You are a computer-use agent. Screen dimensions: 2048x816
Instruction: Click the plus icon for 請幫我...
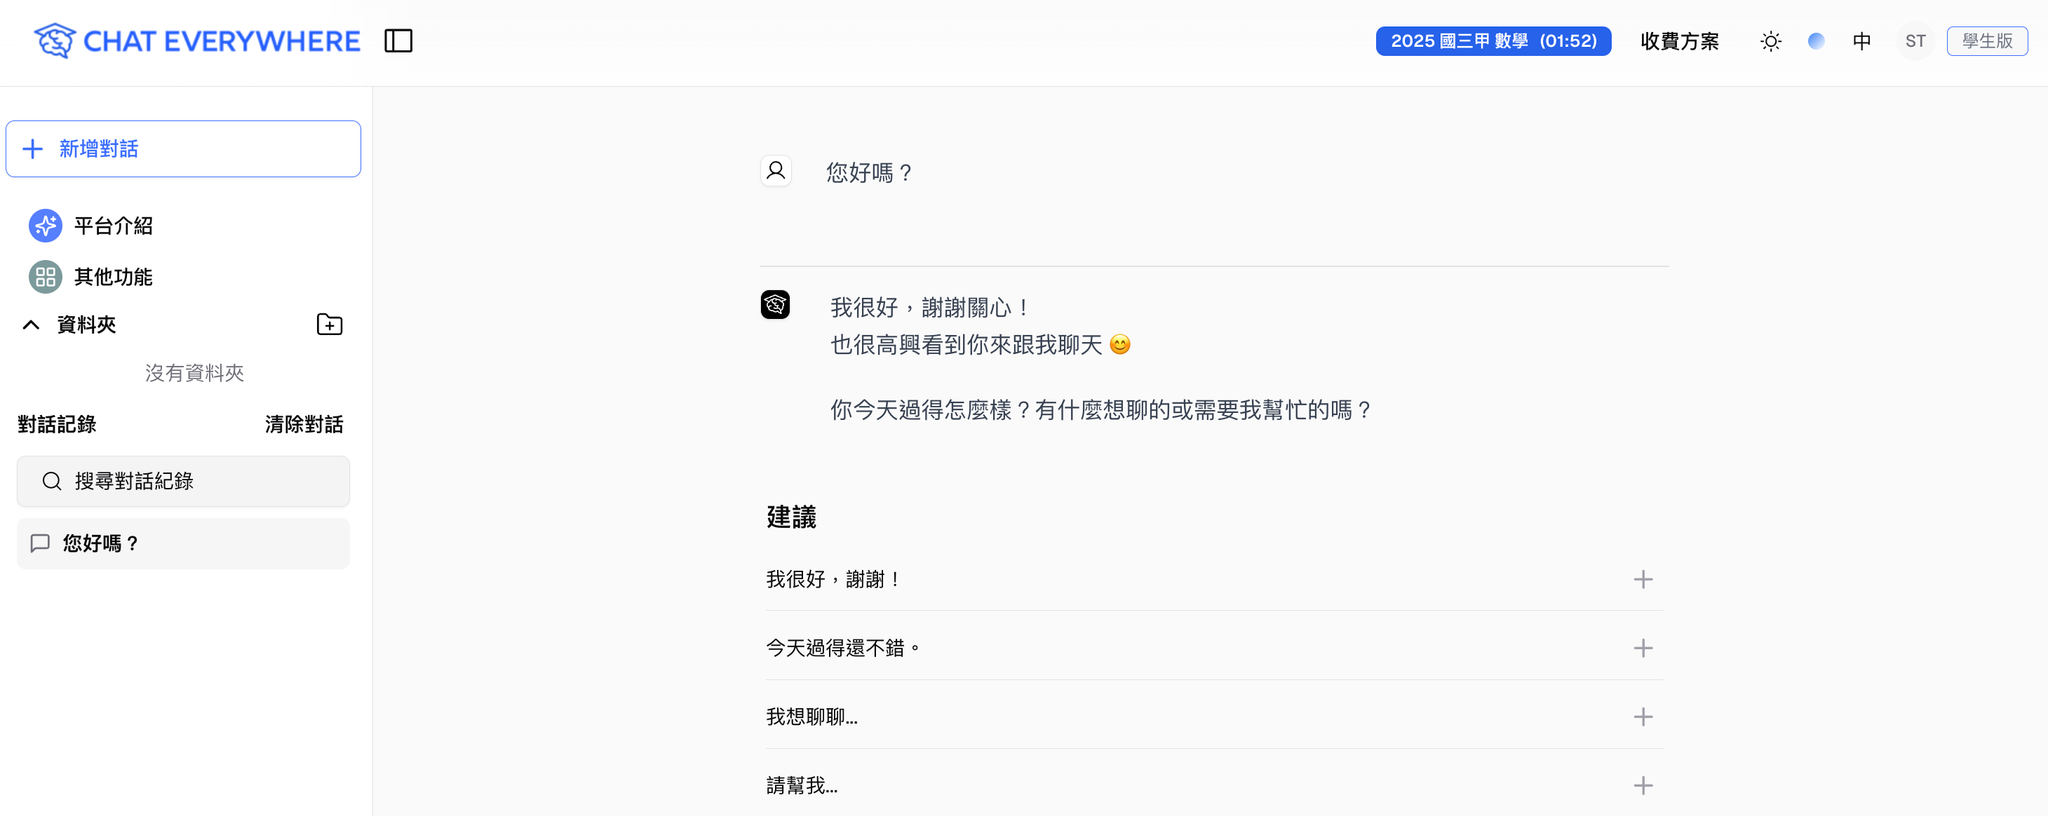coord(1643,786)
